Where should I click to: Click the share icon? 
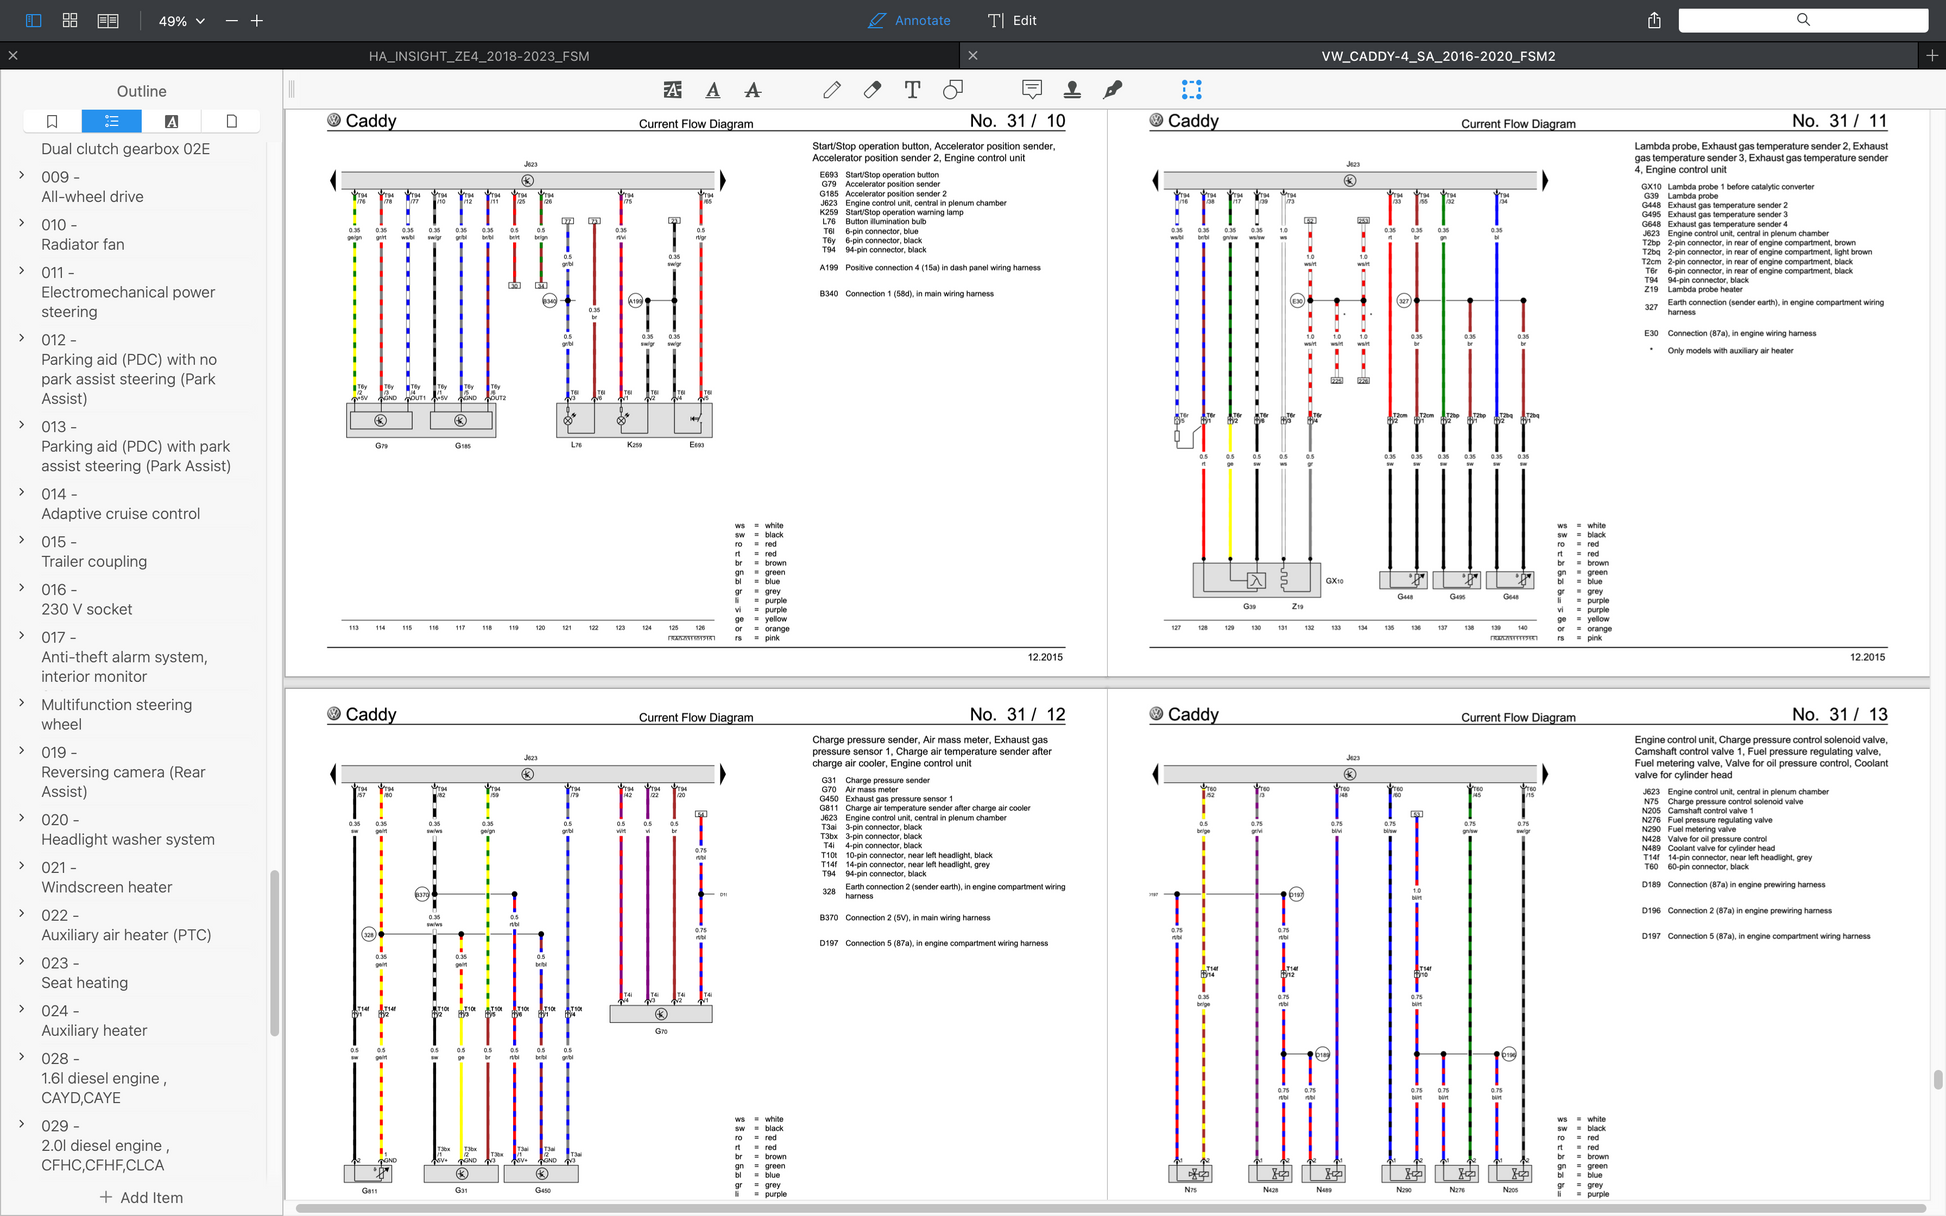click(x=1654, y=20)
